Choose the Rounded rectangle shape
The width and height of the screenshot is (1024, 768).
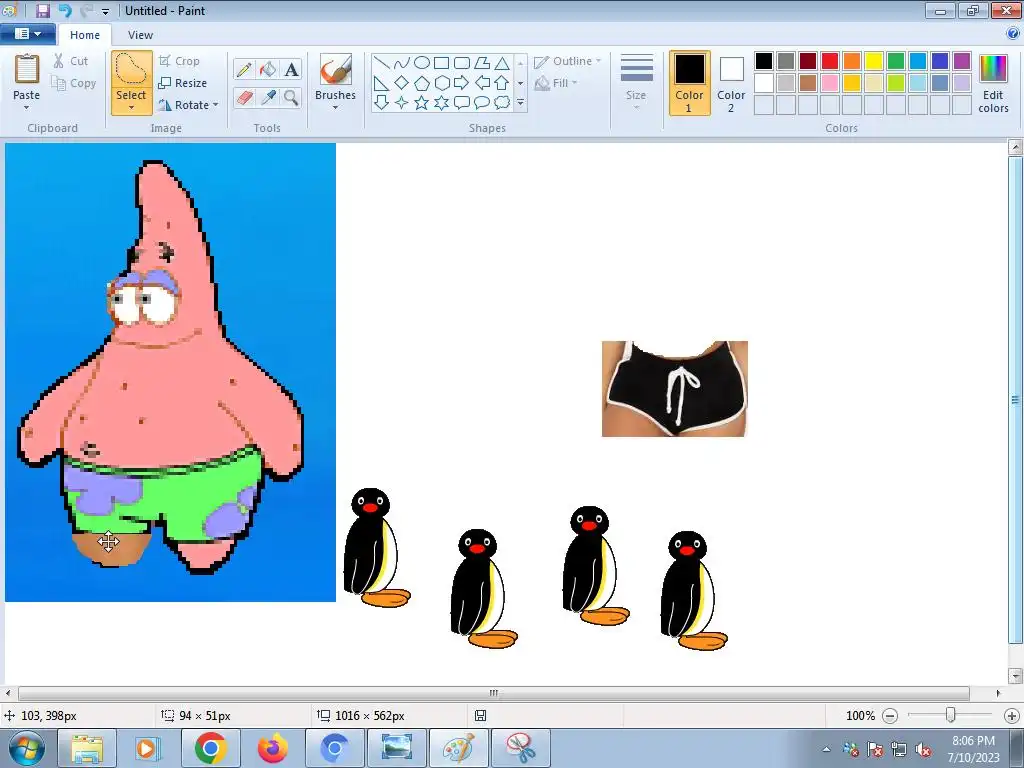click(x=462, y=63)
